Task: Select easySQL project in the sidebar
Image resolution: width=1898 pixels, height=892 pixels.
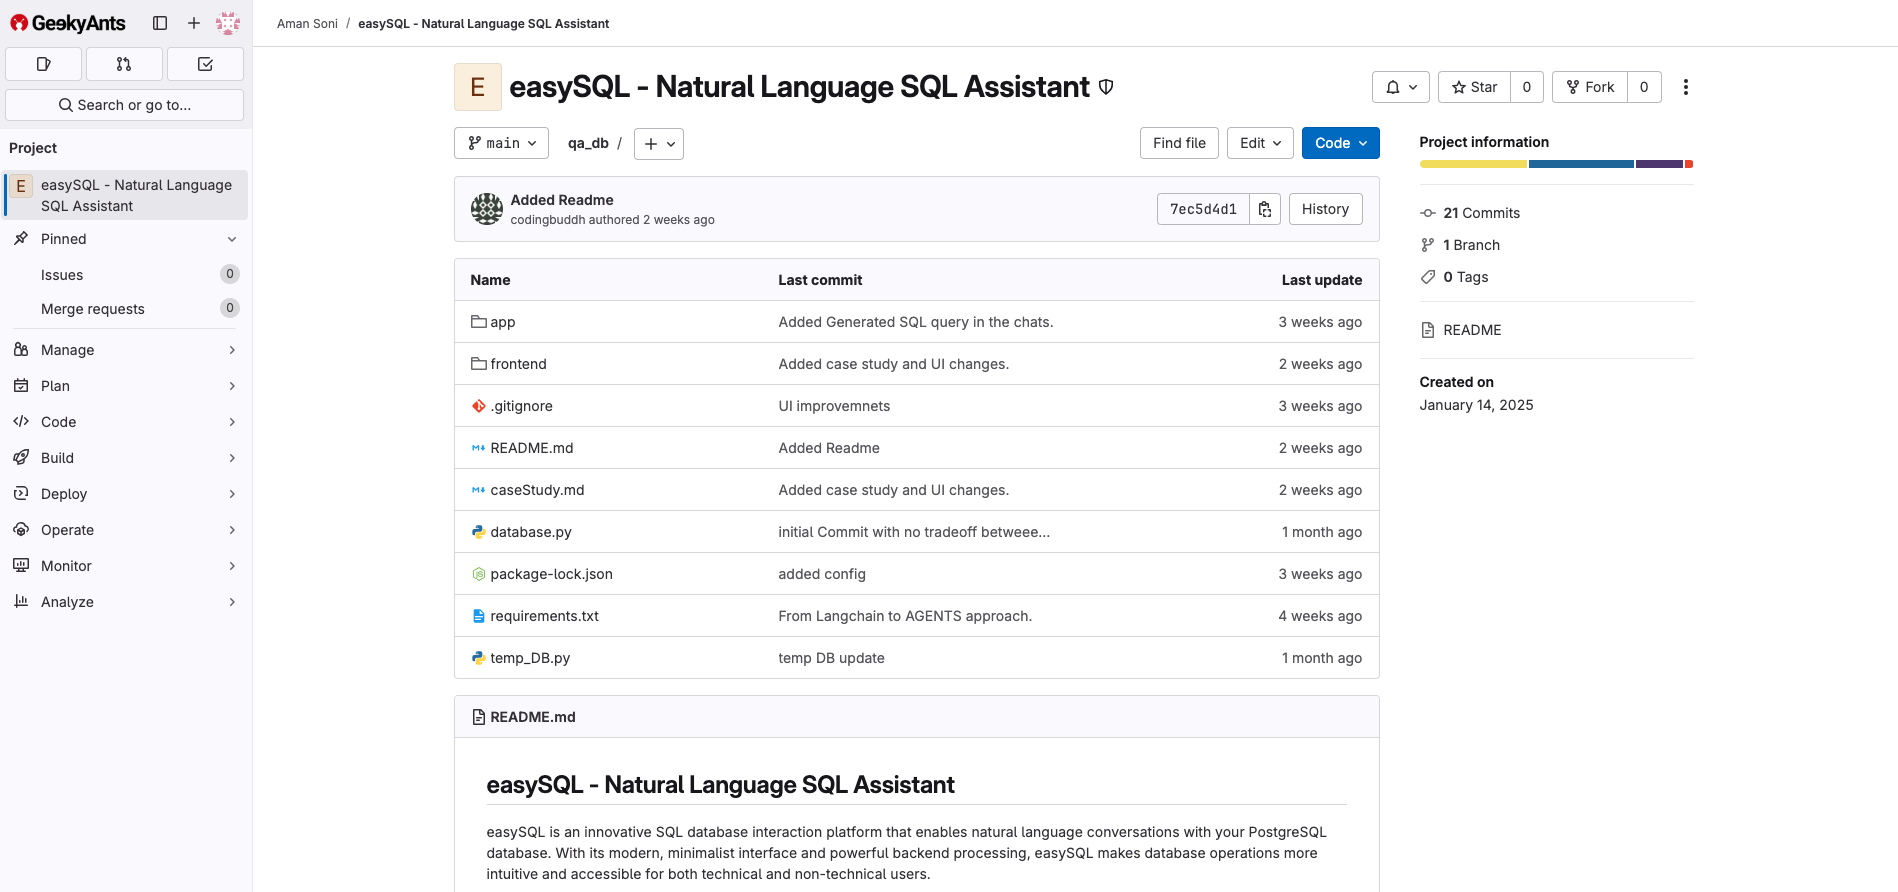Action: pyautogui.click(x=126, y=195)
